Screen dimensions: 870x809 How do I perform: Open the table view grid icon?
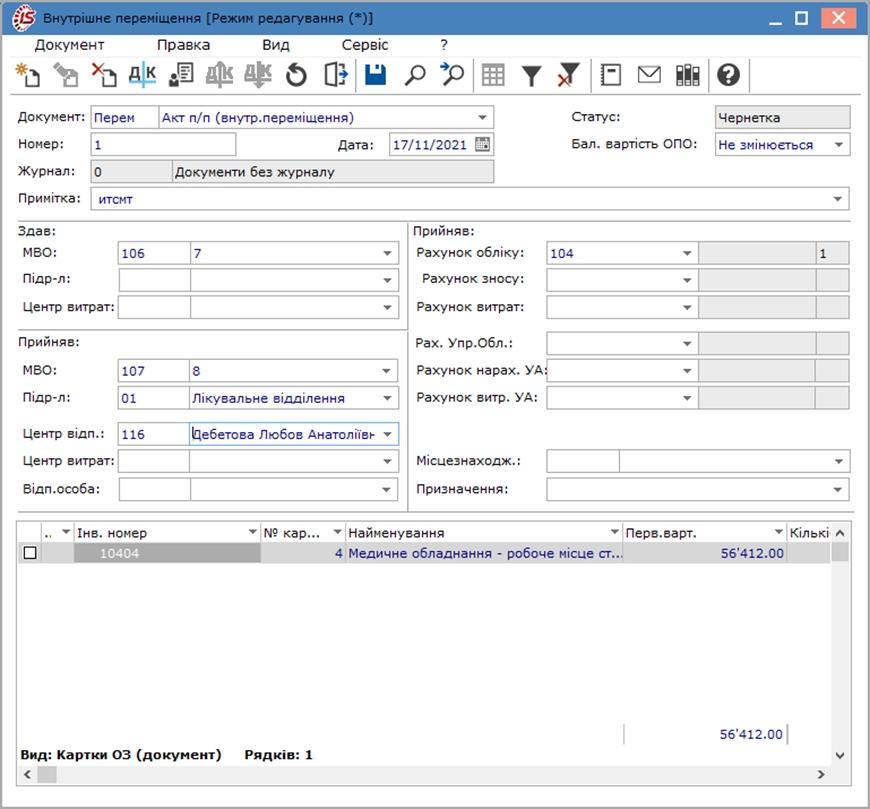493,75
